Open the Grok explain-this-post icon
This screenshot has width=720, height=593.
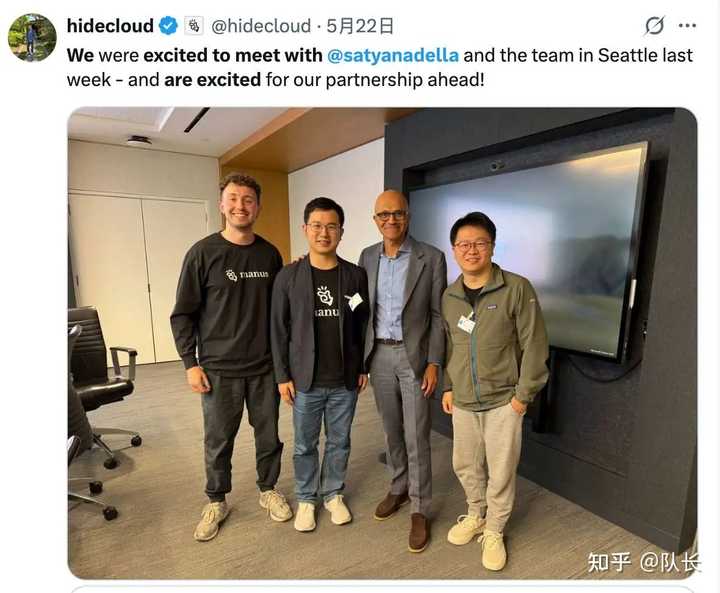(x=654, y=26)
